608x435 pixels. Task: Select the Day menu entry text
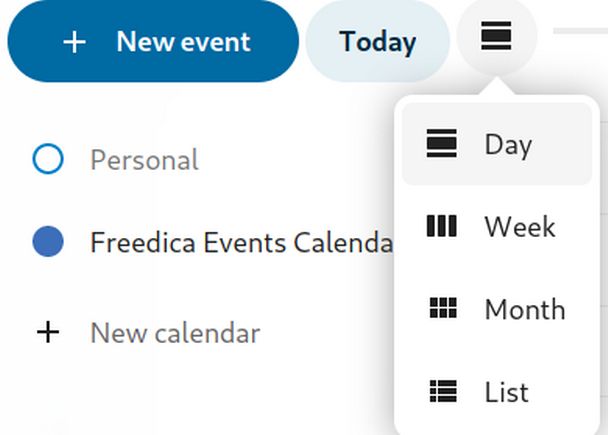(x=508, y=144)
